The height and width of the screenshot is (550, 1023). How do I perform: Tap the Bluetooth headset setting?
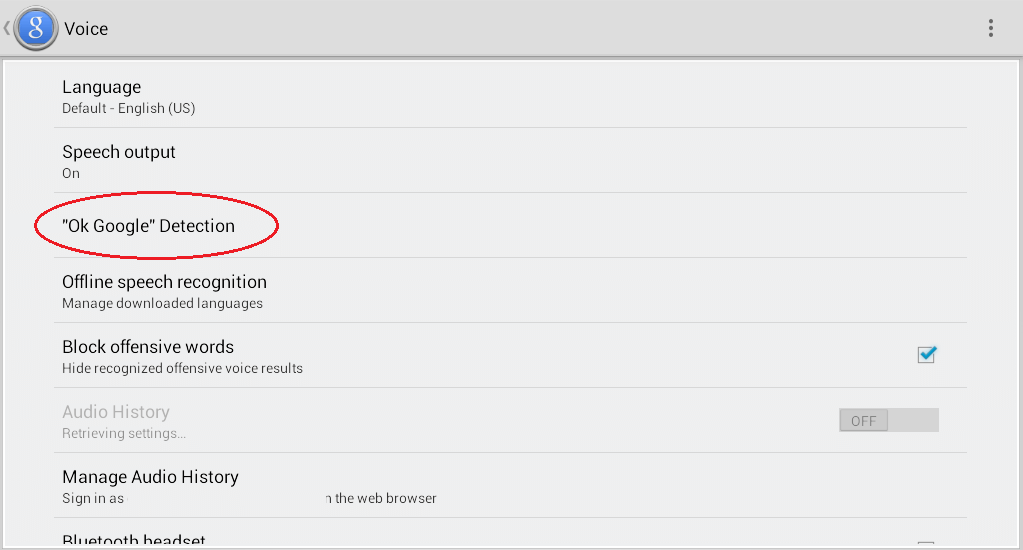coord(134,540)
